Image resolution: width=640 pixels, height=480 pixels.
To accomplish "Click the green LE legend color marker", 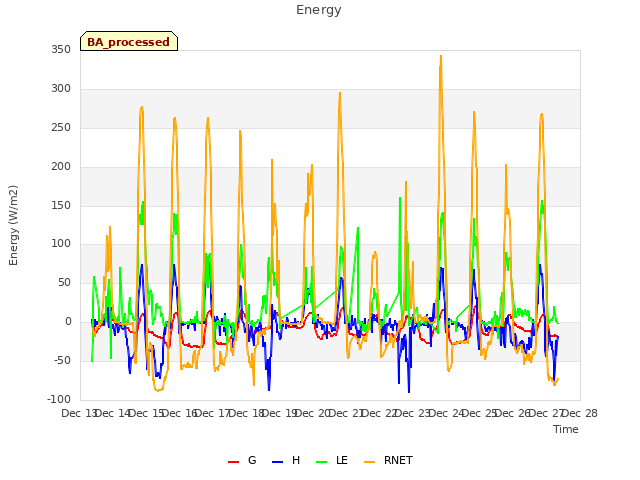I will point(322,462).
